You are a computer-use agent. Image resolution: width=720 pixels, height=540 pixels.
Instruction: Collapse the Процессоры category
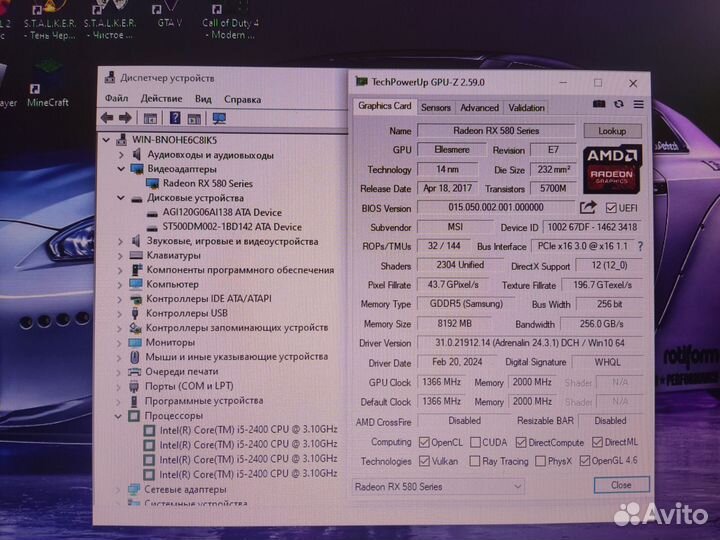click(118, 416)
